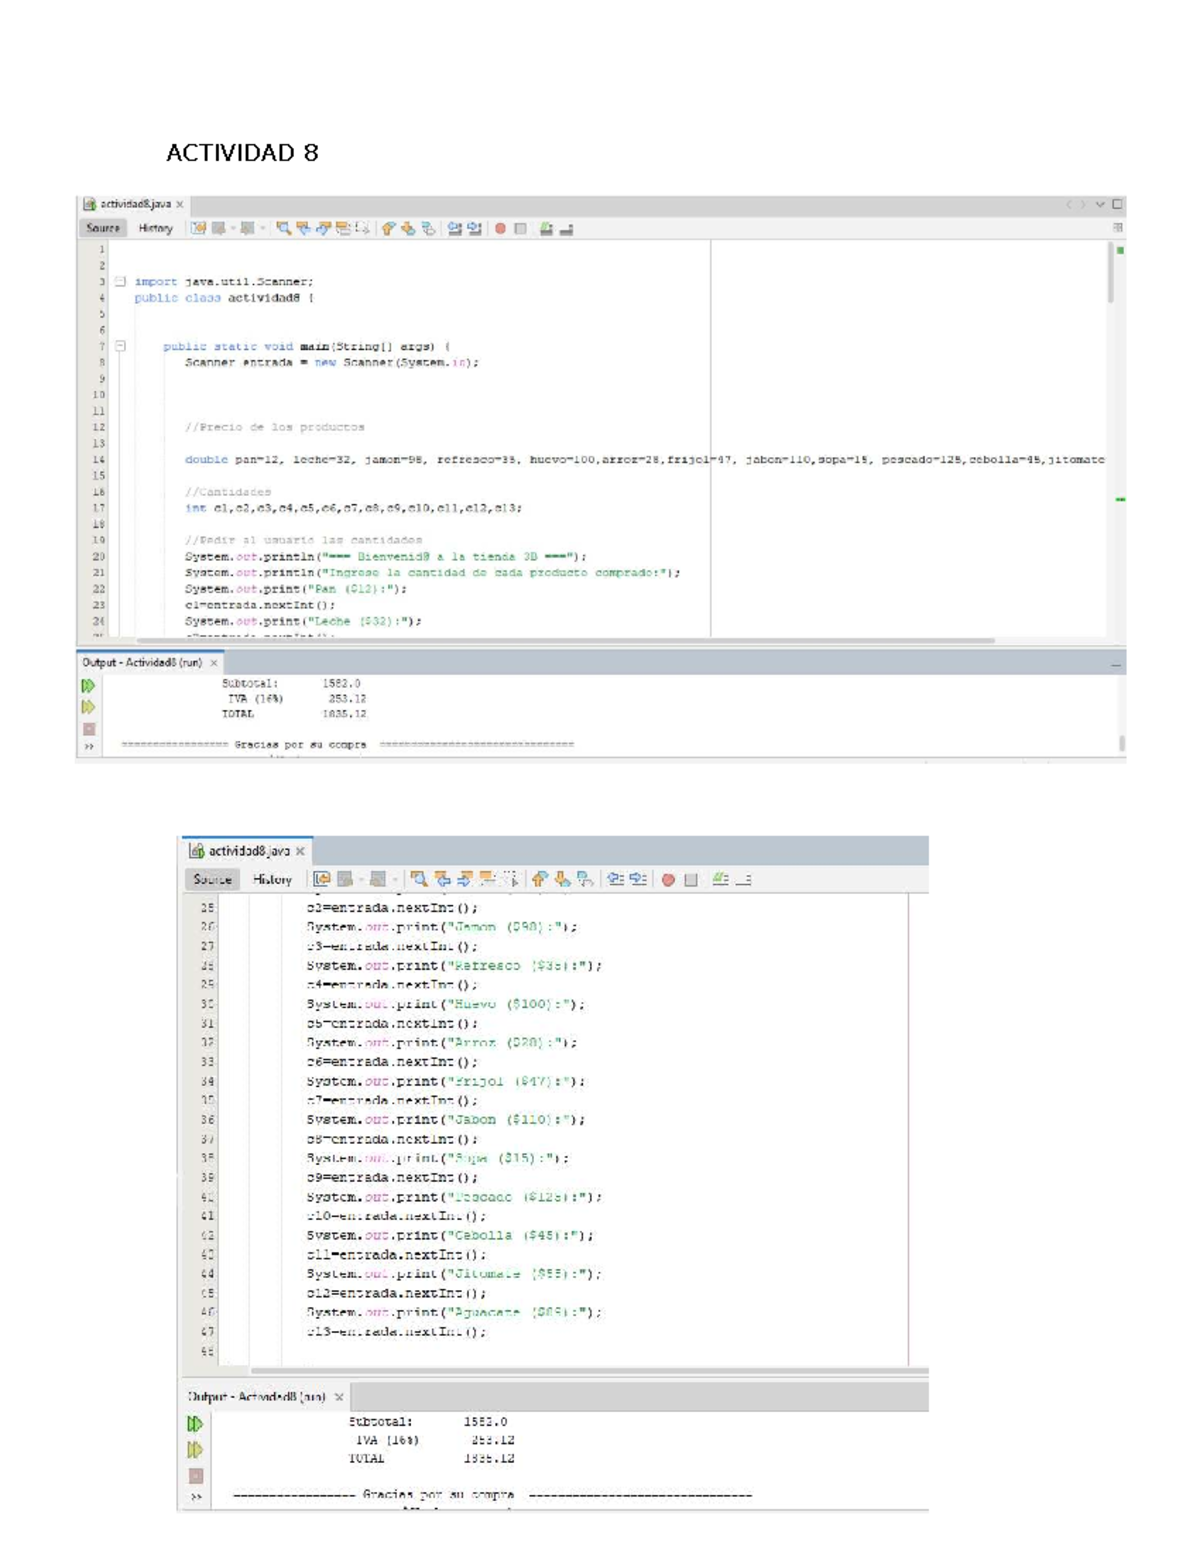Click Uncomment icon in lower editor toolbar
1200x1553 pixels.
(743, 879)
